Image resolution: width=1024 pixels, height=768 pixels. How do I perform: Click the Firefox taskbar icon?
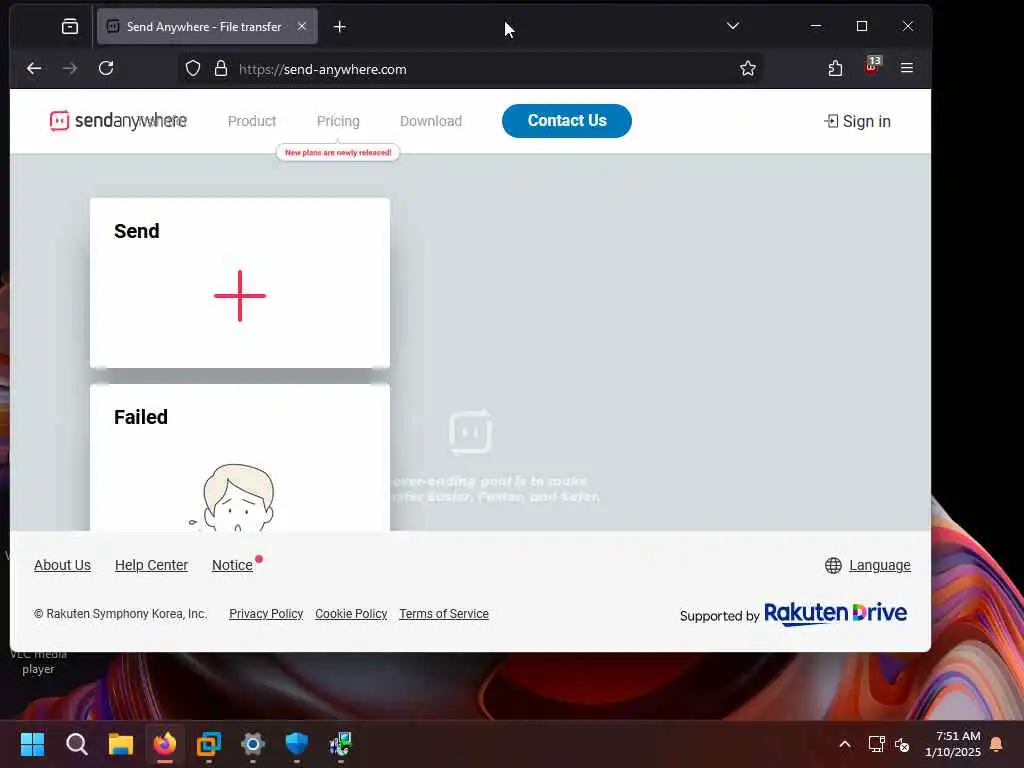click(165, 744)
